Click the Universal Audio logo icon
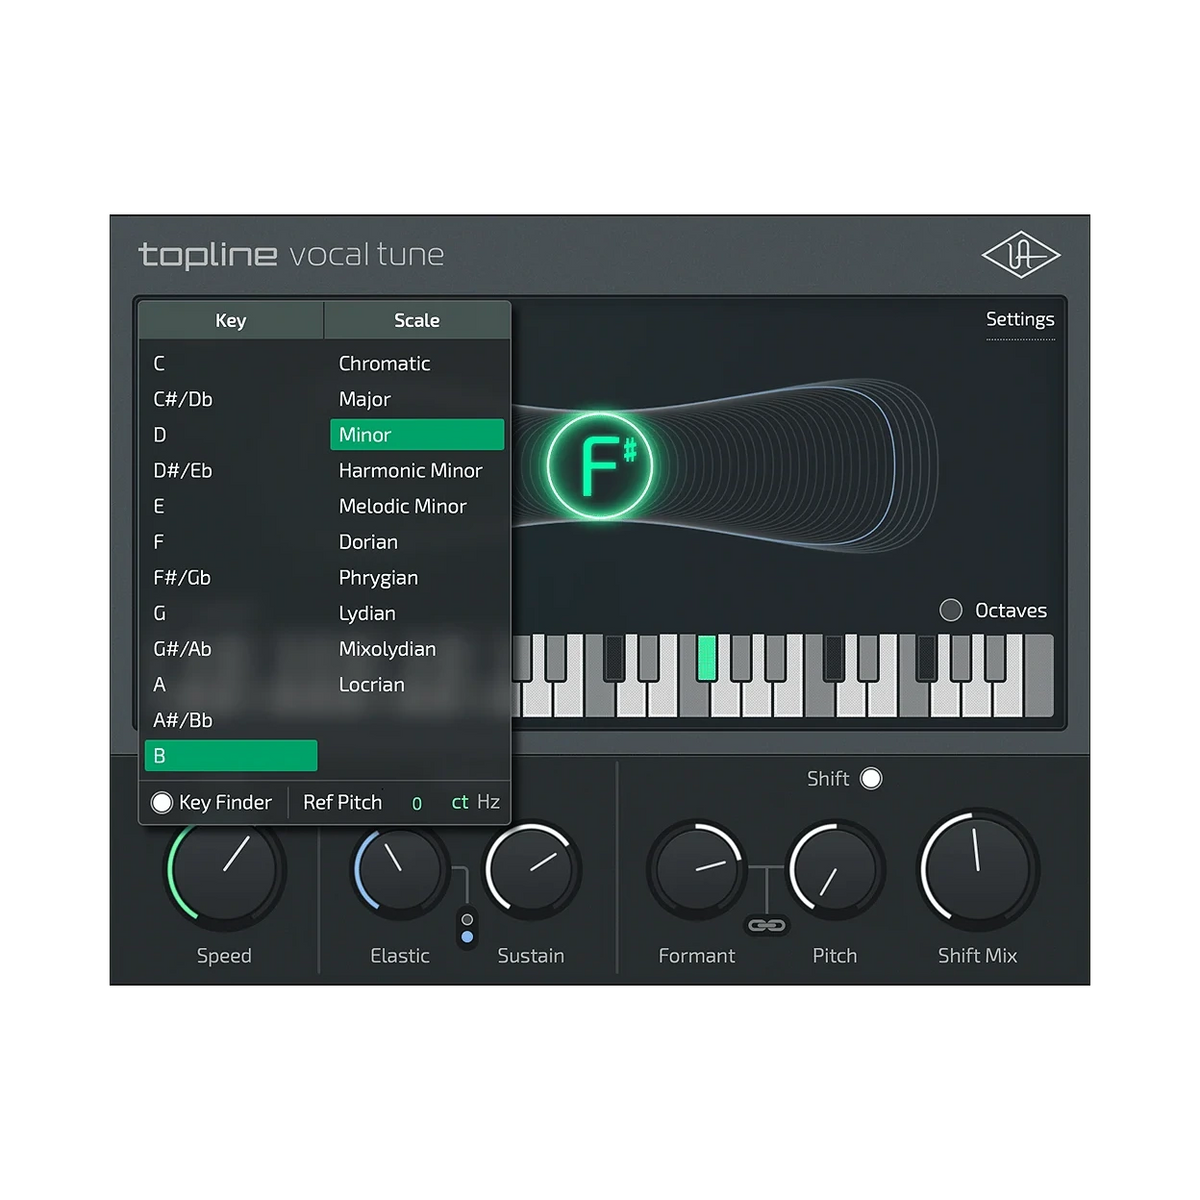 click(1020, 257)
